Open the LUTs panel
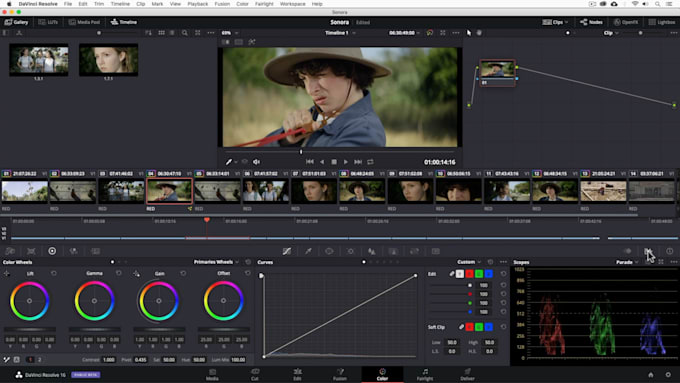This screenshot has height=383, width=680. coord(48,22)
